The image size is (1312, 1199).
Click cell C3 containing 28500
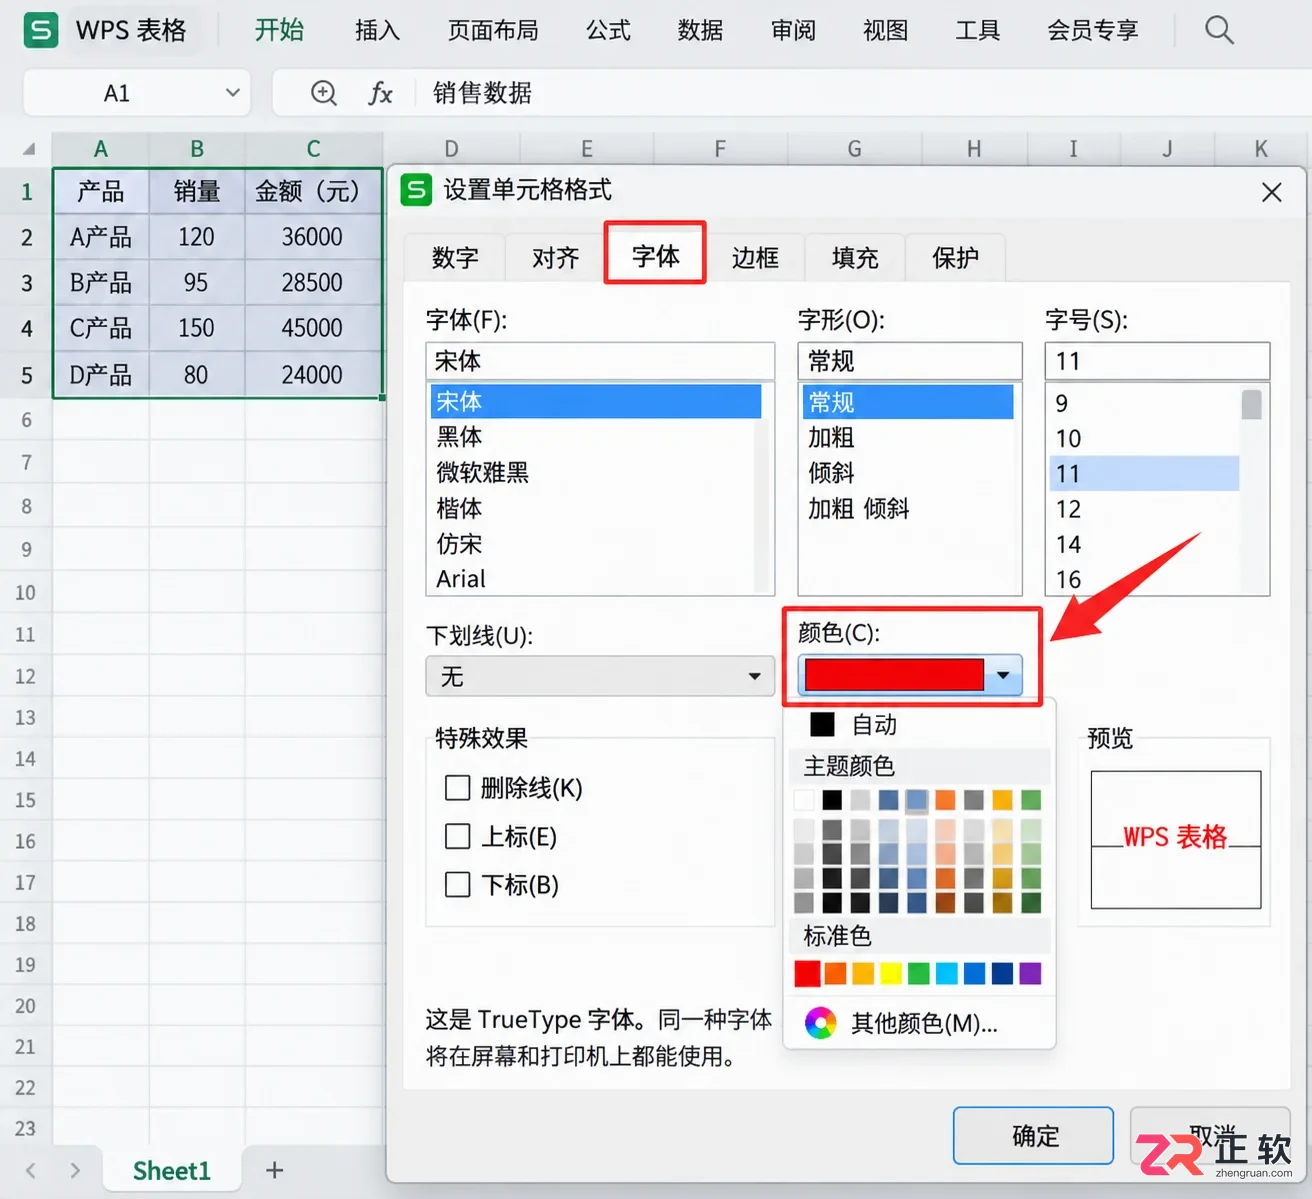(x=313, y=283)
